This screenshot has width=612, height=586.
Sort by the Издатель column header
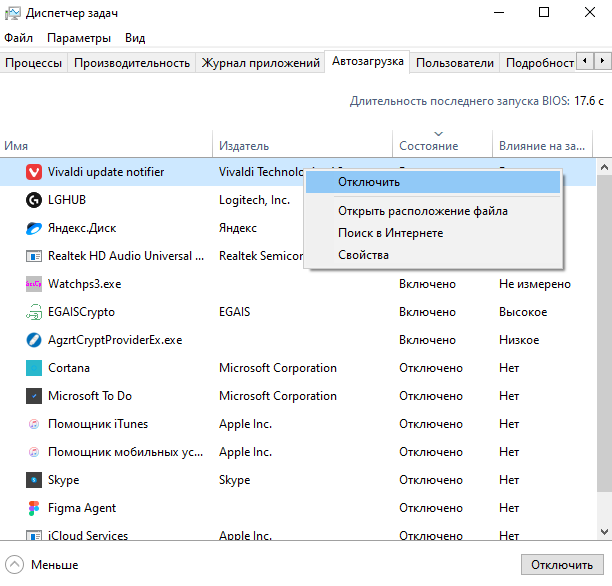[302, 144]
